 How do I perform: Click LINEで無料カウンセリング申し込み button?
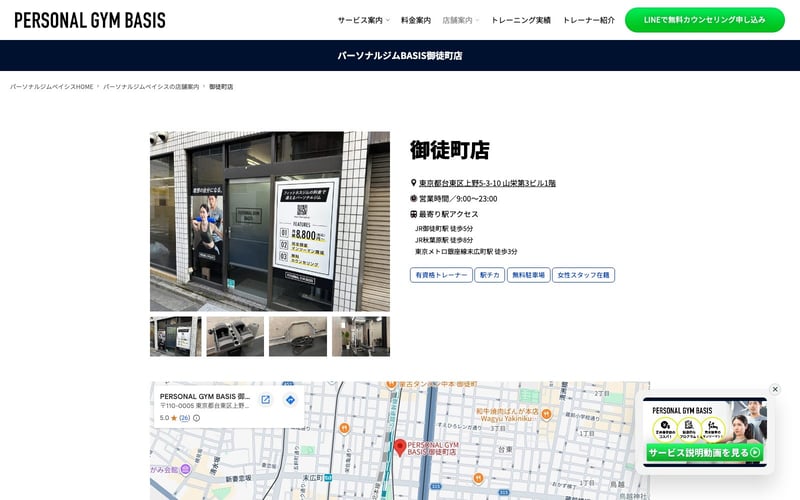click(x=705, y=20)
